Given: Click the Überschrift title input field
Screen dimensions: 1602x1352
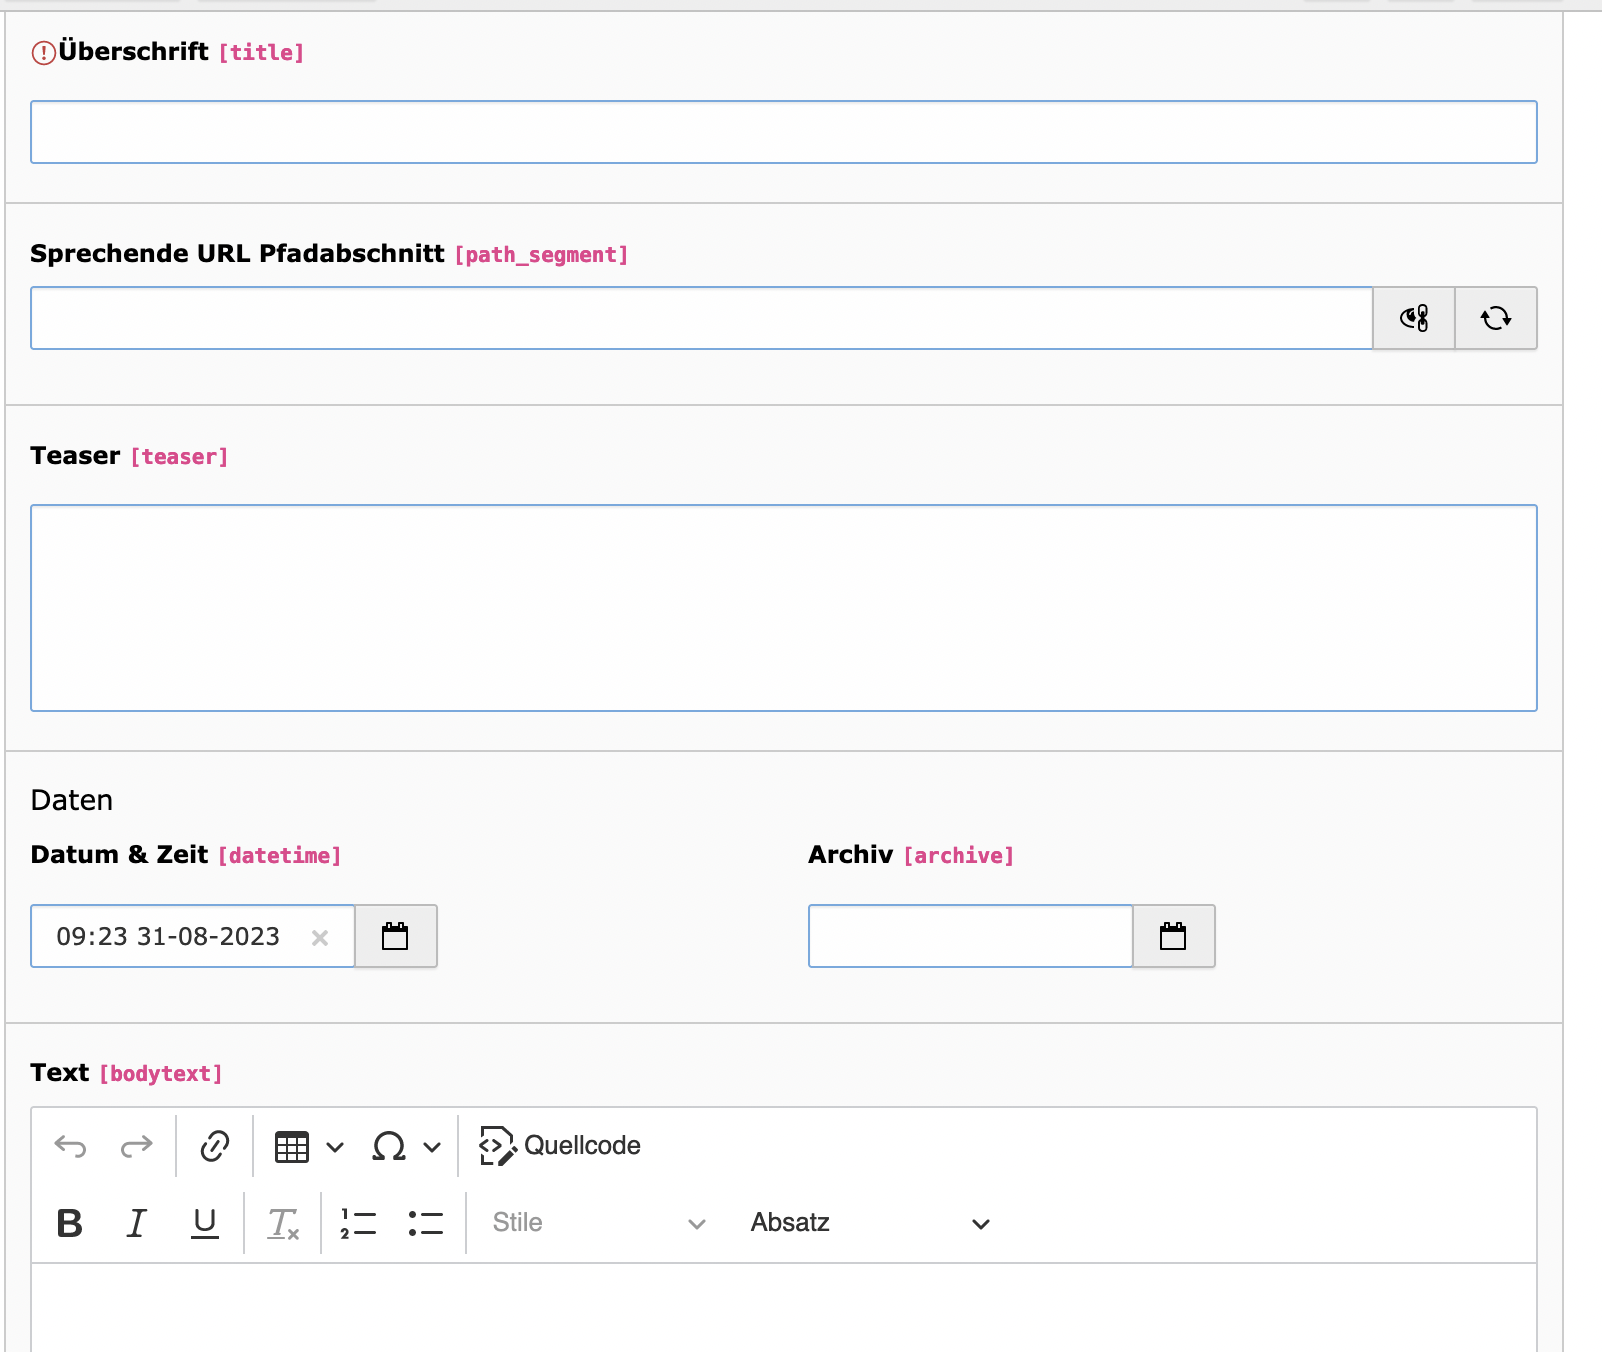Looking at the screenshot, I should [x=783, y=132].
